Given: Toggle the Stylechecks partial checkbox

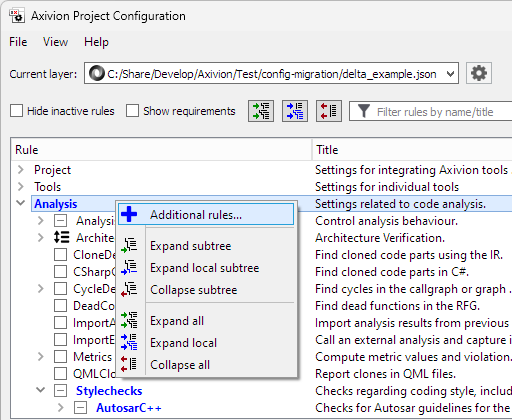Looking at the screenshot, I should 60,391.
